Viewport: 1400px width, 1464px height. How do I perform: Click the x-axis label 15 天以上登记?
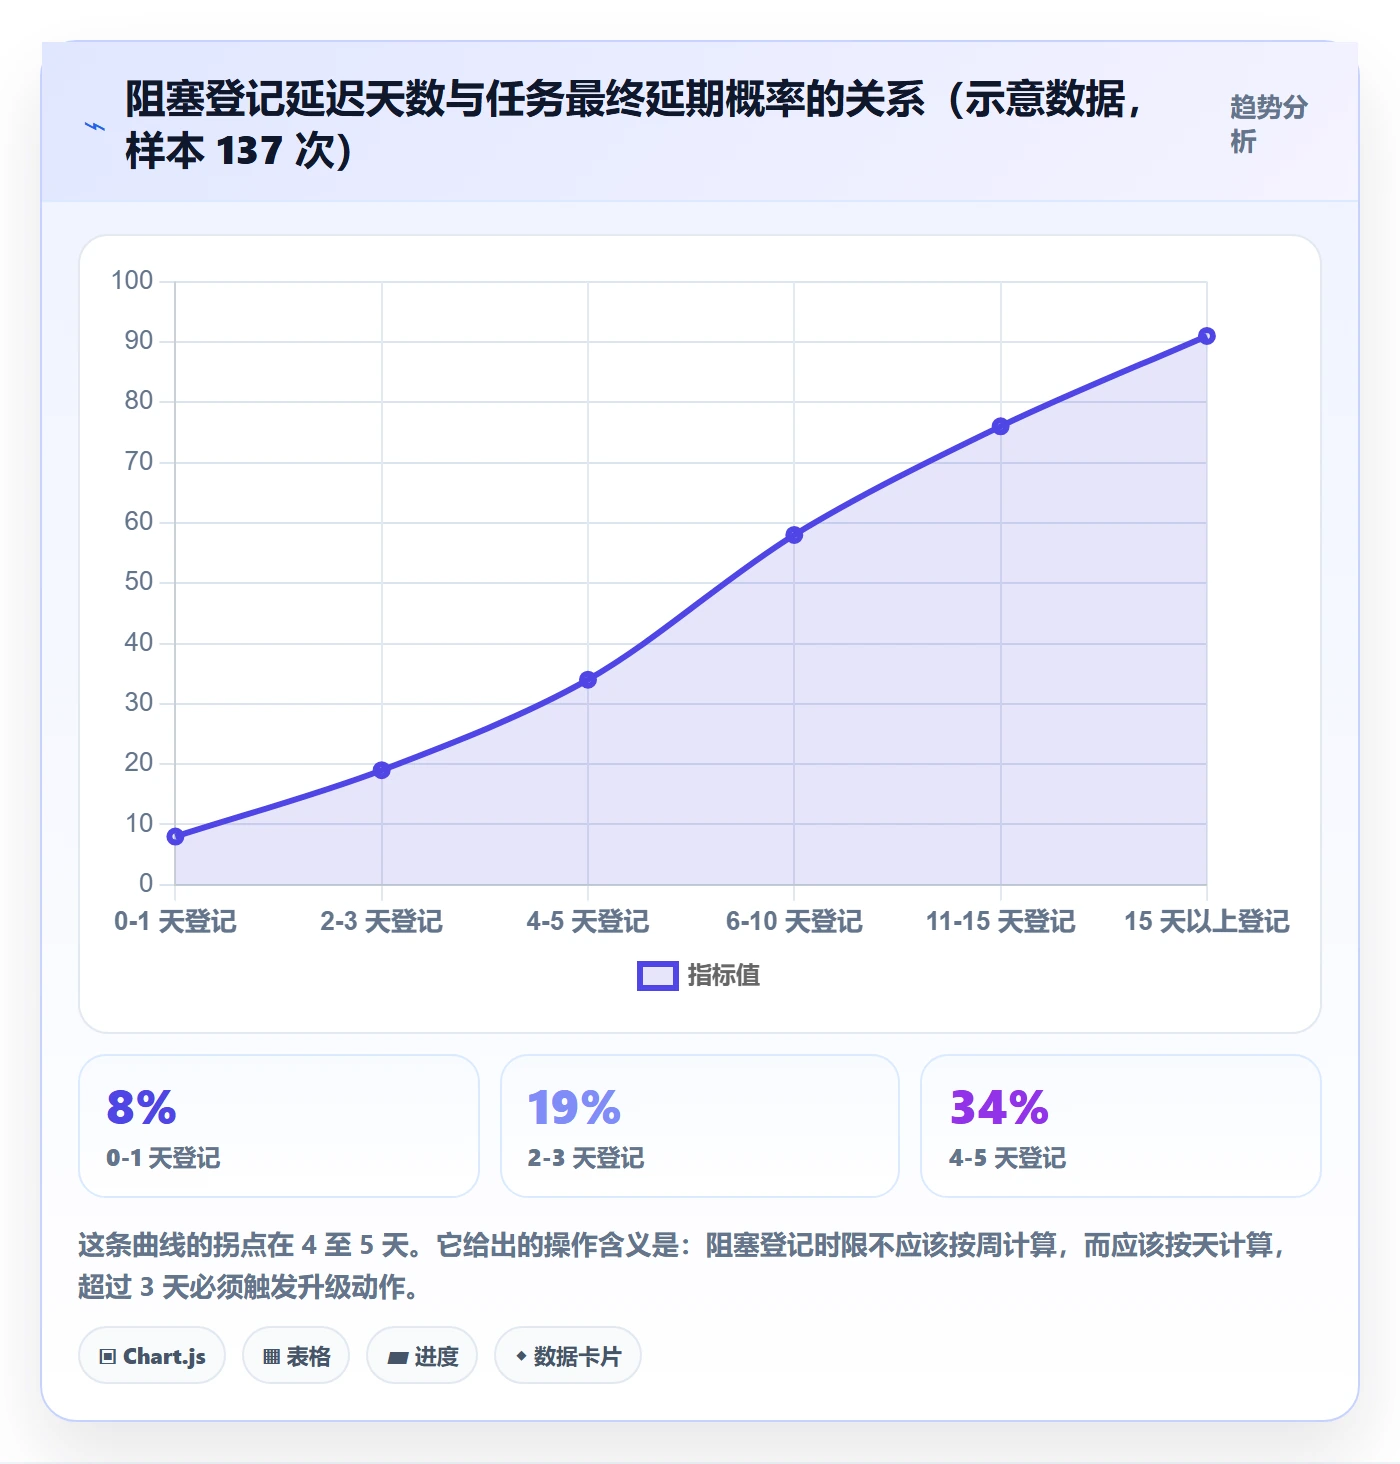click(1207, 921)
